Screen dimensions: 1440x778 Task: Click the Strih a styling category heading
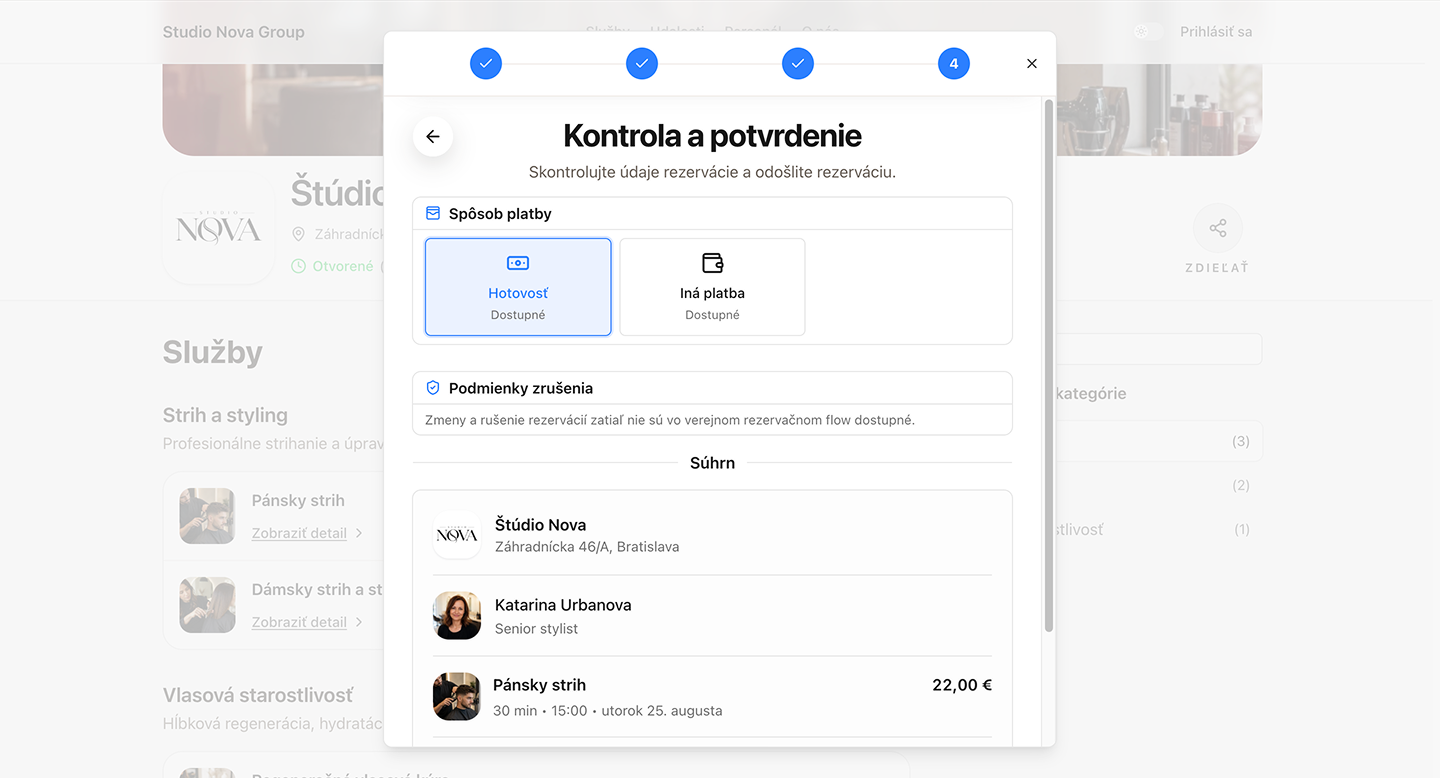point(225,415)
